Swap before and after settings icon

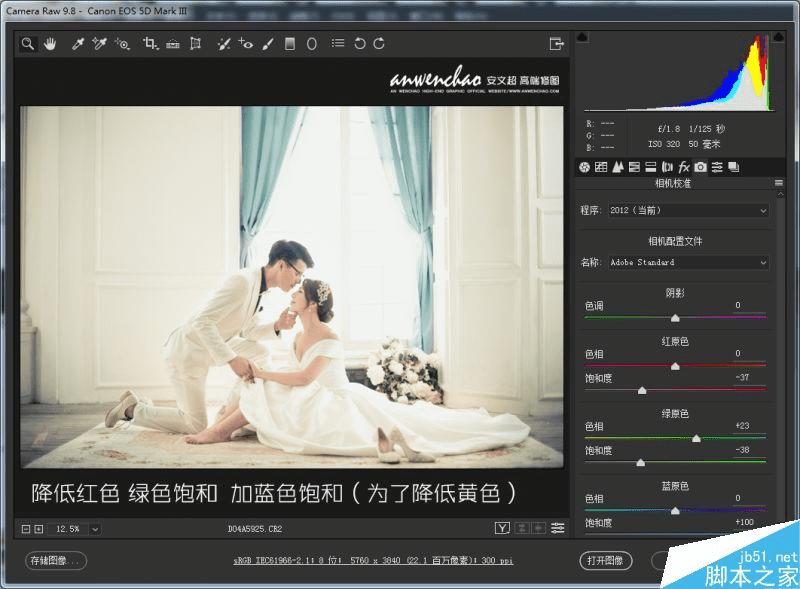(521, 528)
